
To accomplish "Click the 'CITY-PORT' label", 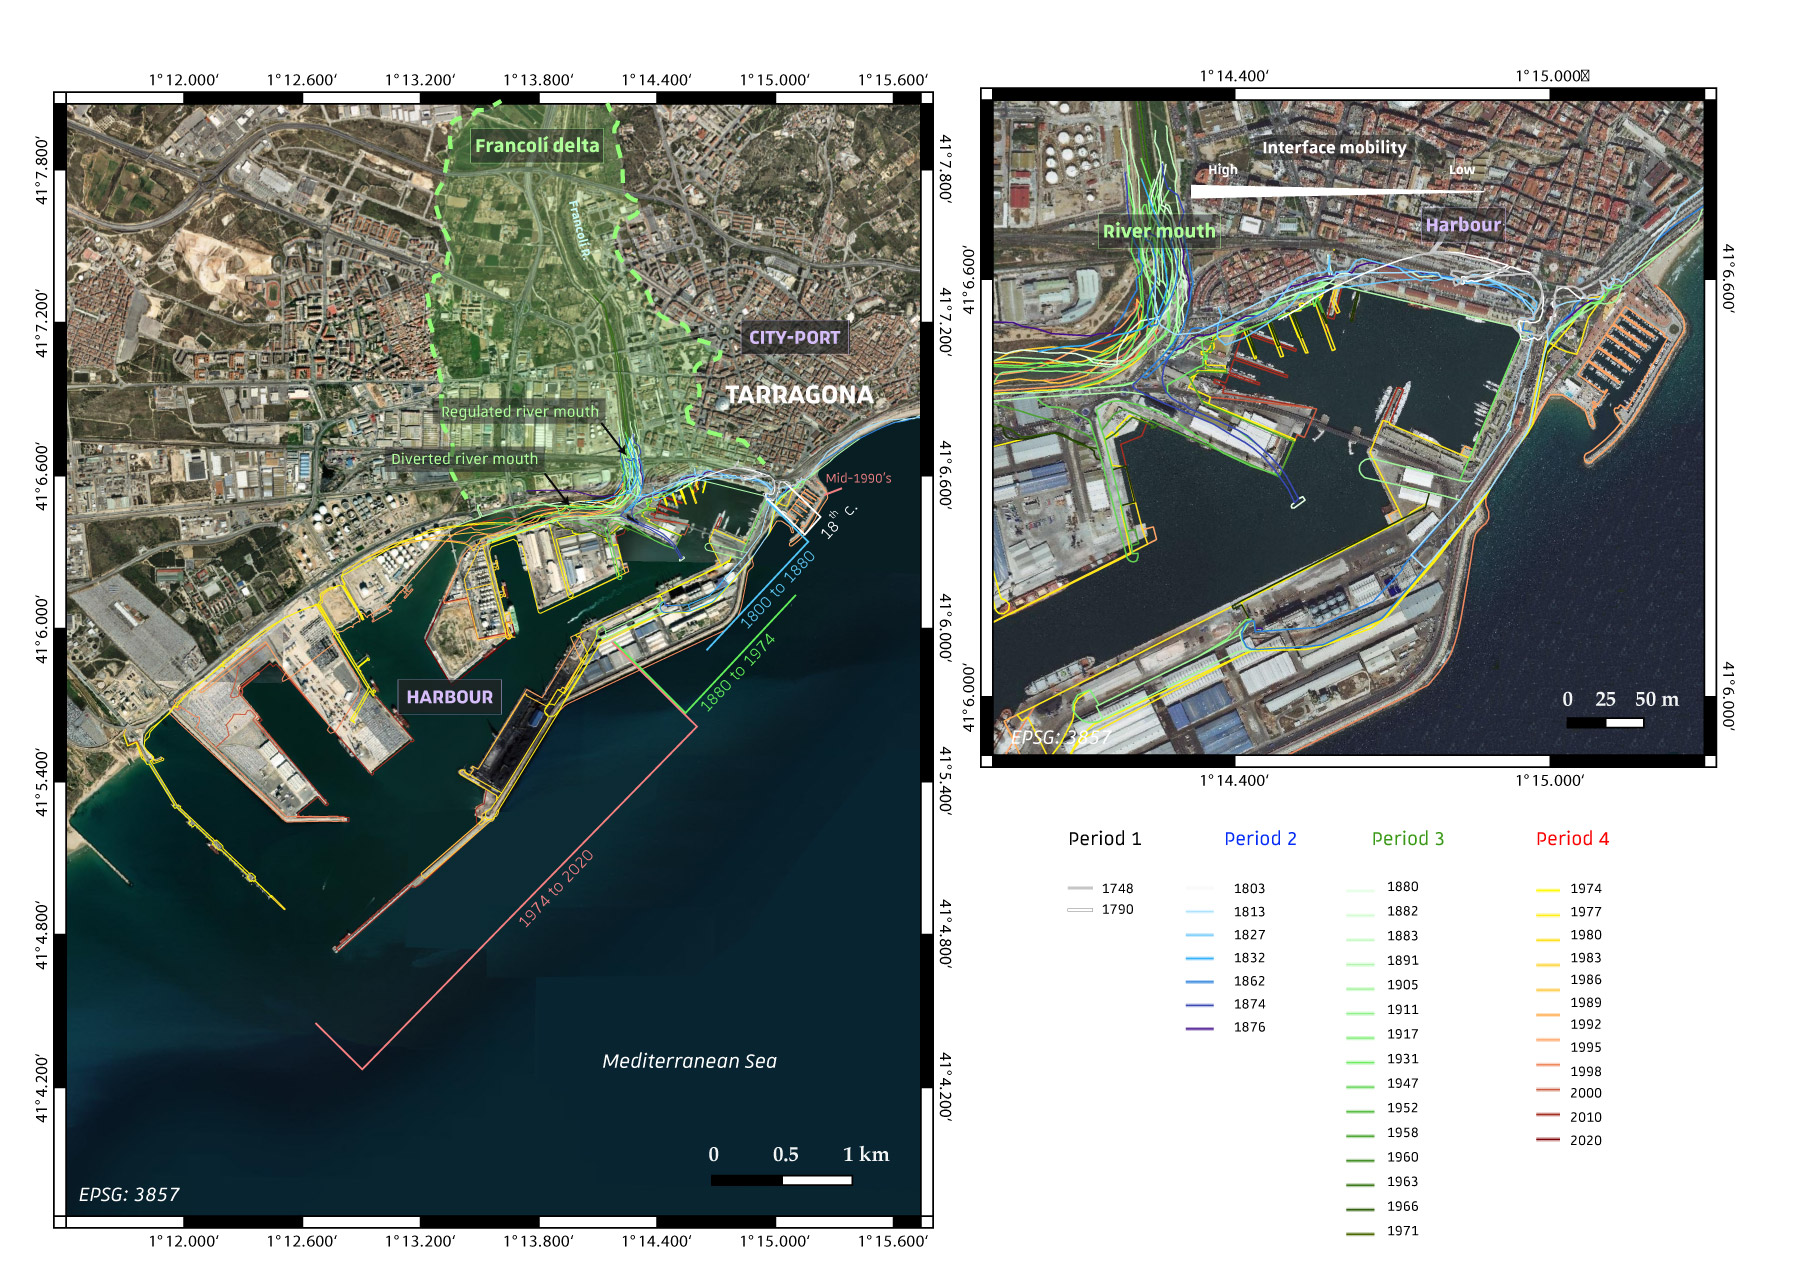I will [x=795, y=338].
